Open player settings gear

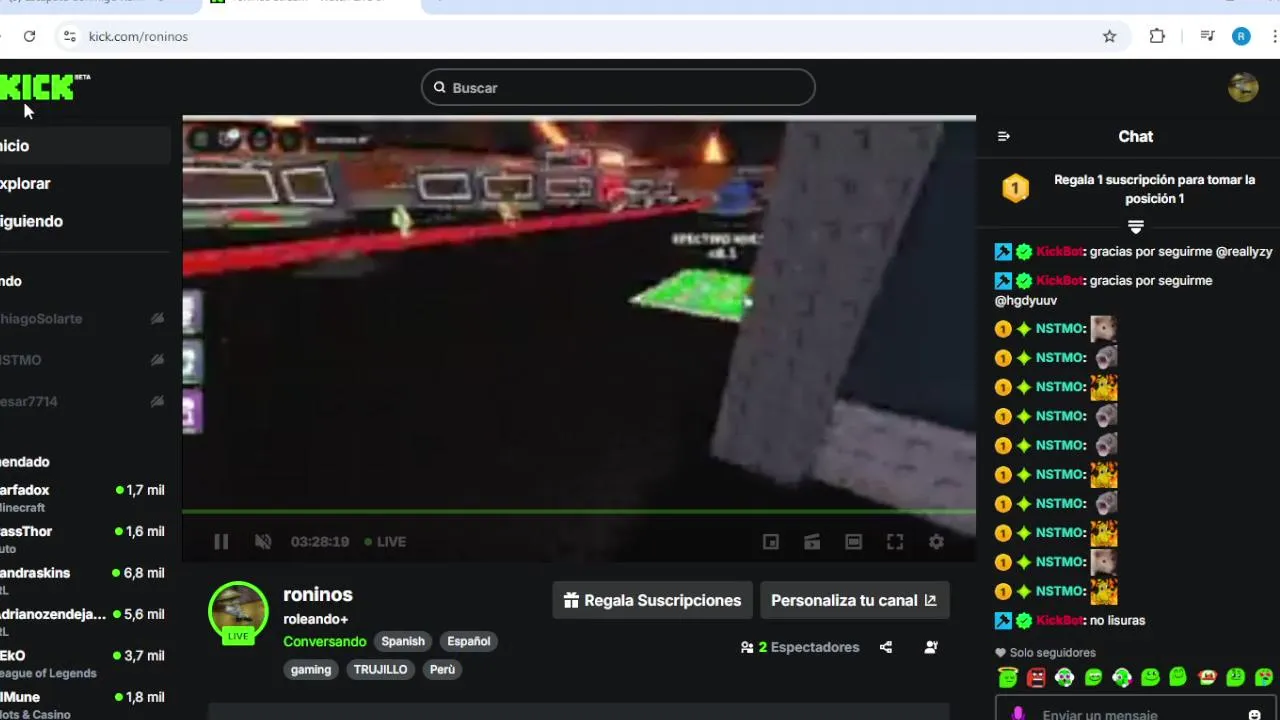pos(936,541)
